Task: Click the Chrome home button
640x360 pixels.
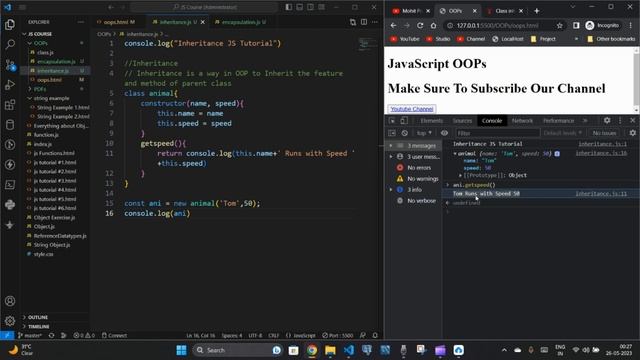Action: pyautogui.click(x=433, y=25)
